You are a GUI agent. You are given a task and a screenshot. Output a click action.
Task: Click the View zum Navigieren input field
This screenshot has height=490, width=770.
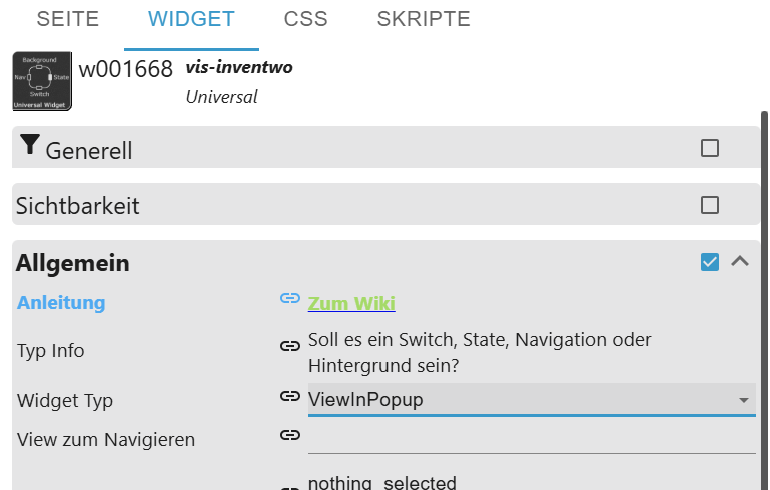point(531,437)
